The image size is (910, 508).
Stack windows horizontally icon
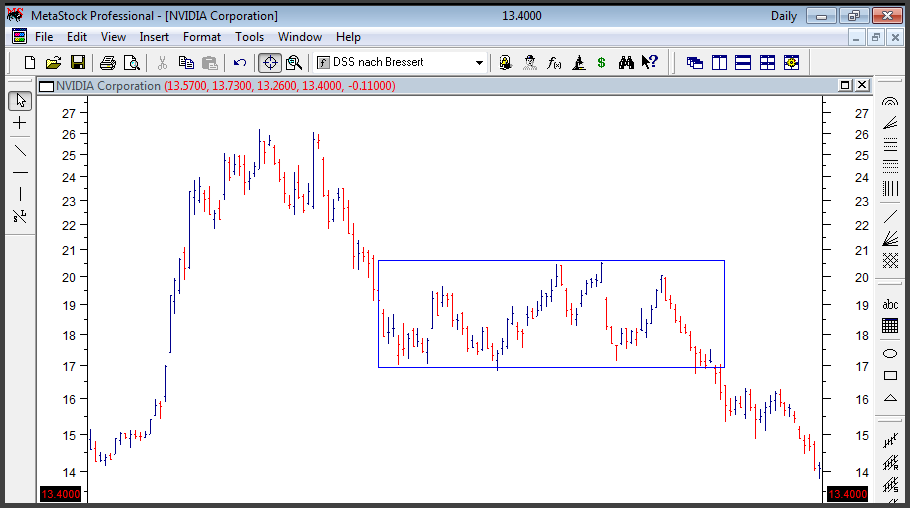pos(743,62)
